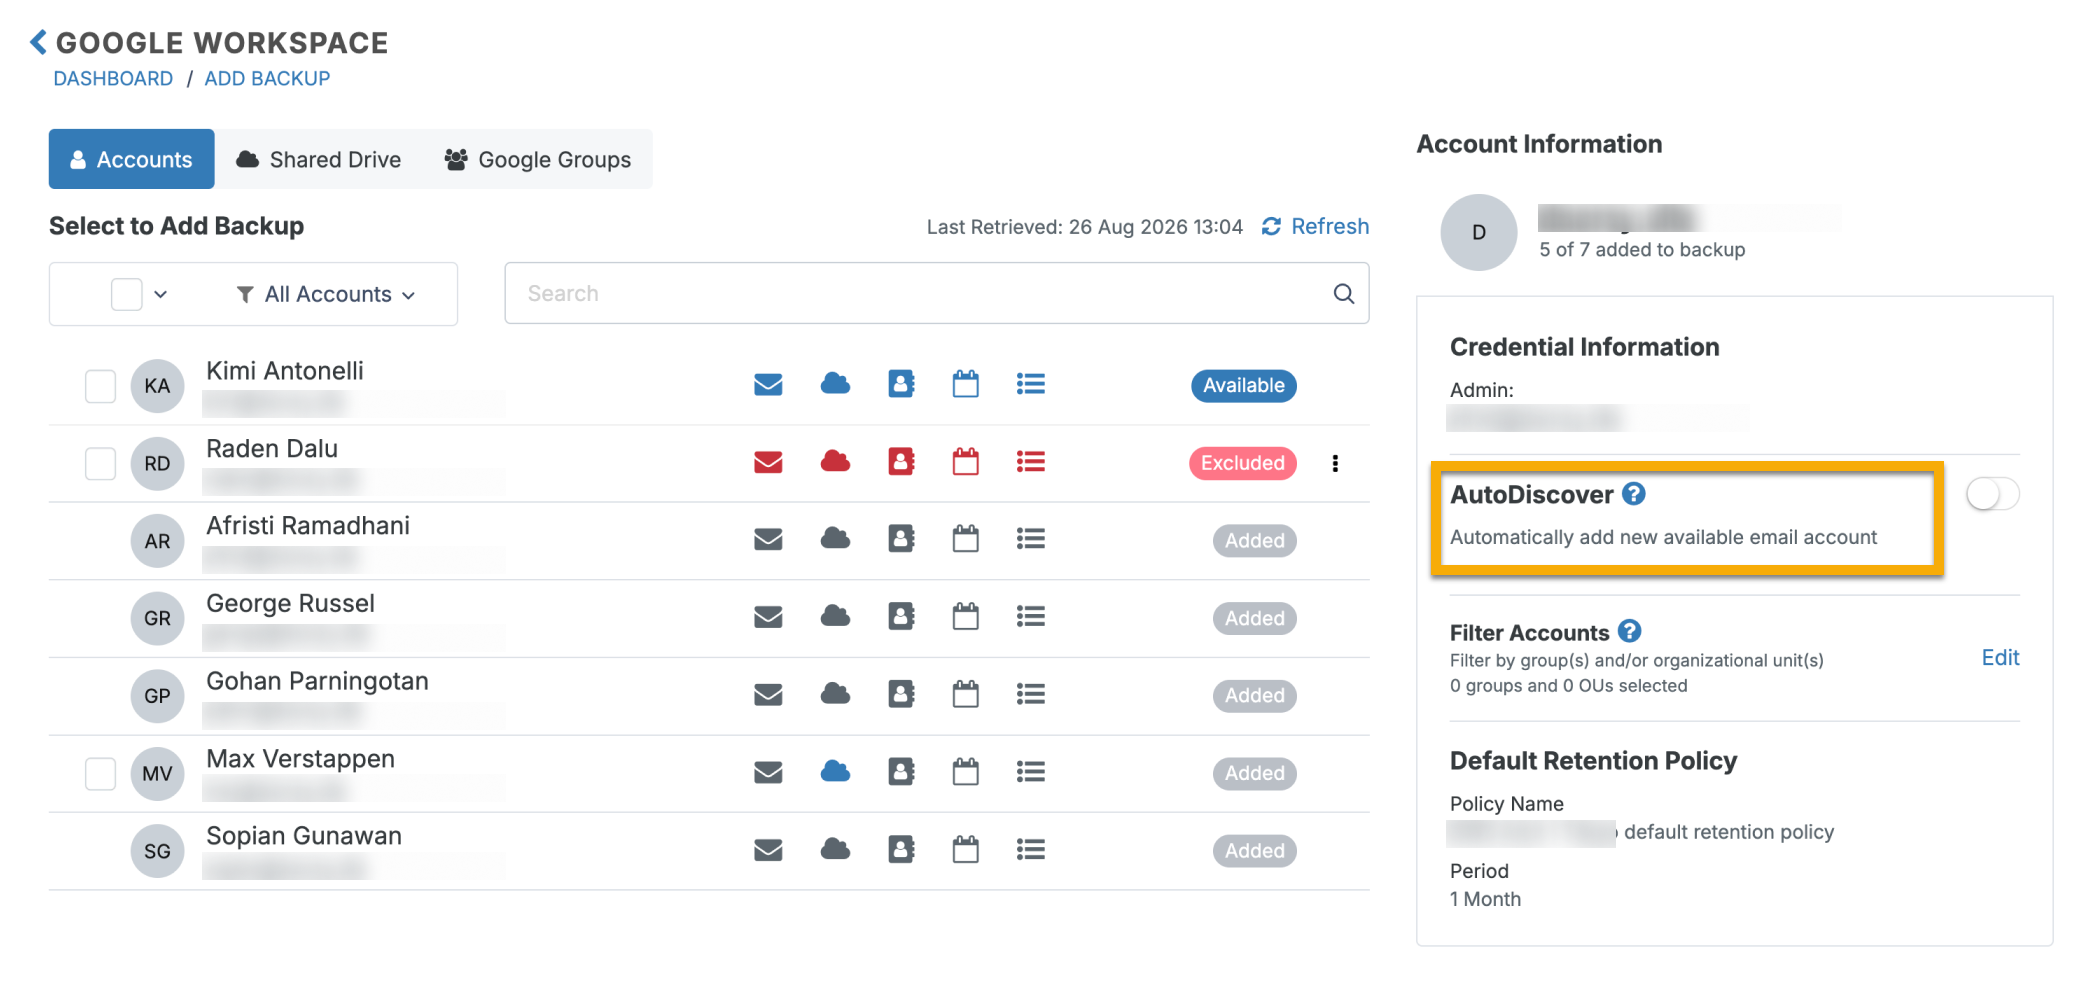Viewport: 2090px width, 990px height.
Task: Expand the select-all checkbox dropdown arrow
Action: coord(161,294)
